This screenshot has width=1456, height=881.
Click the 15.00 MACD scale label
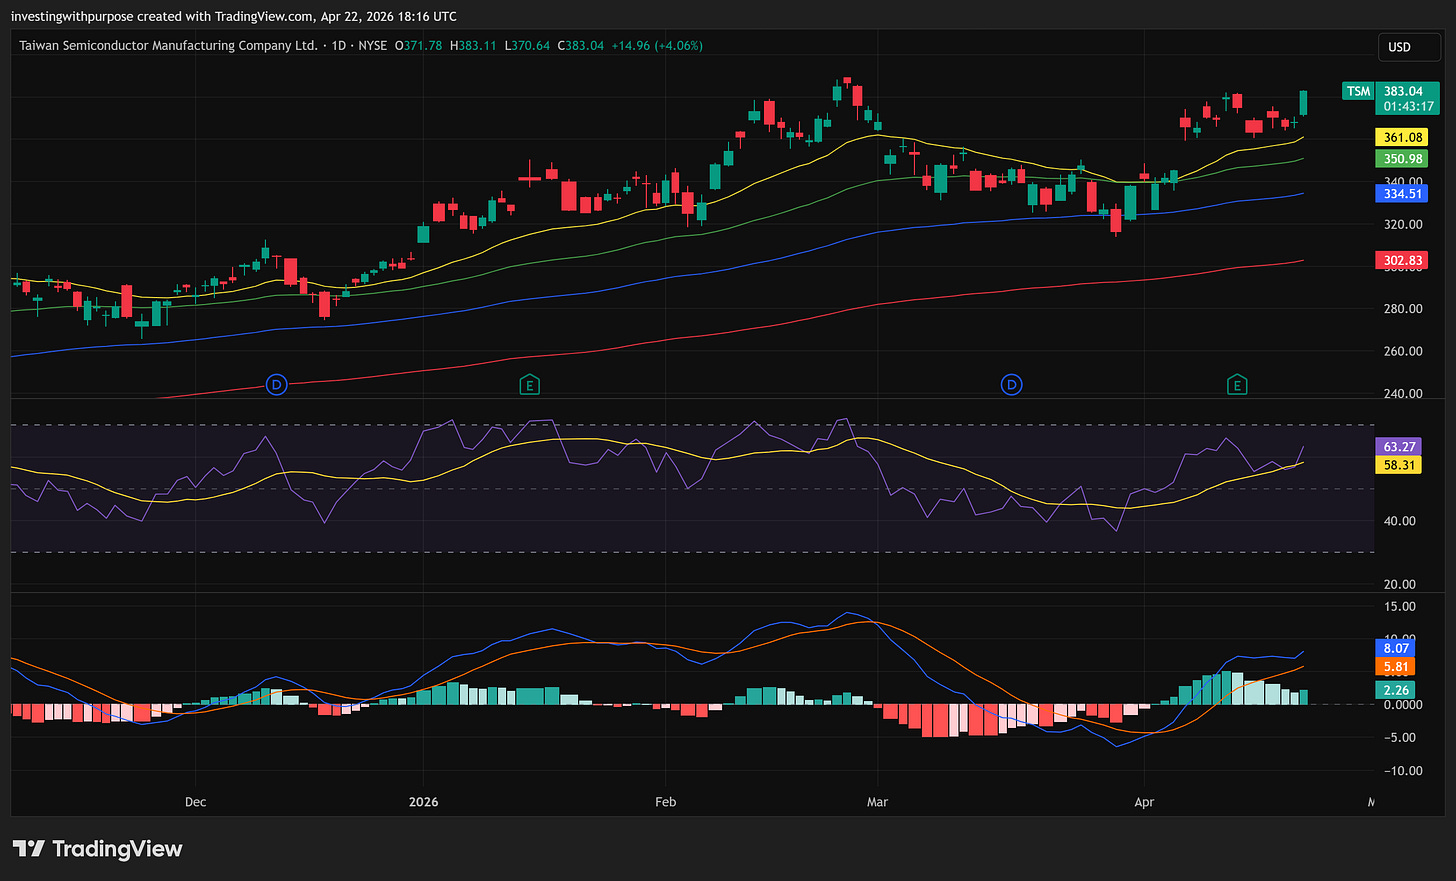click(1400, 607)
